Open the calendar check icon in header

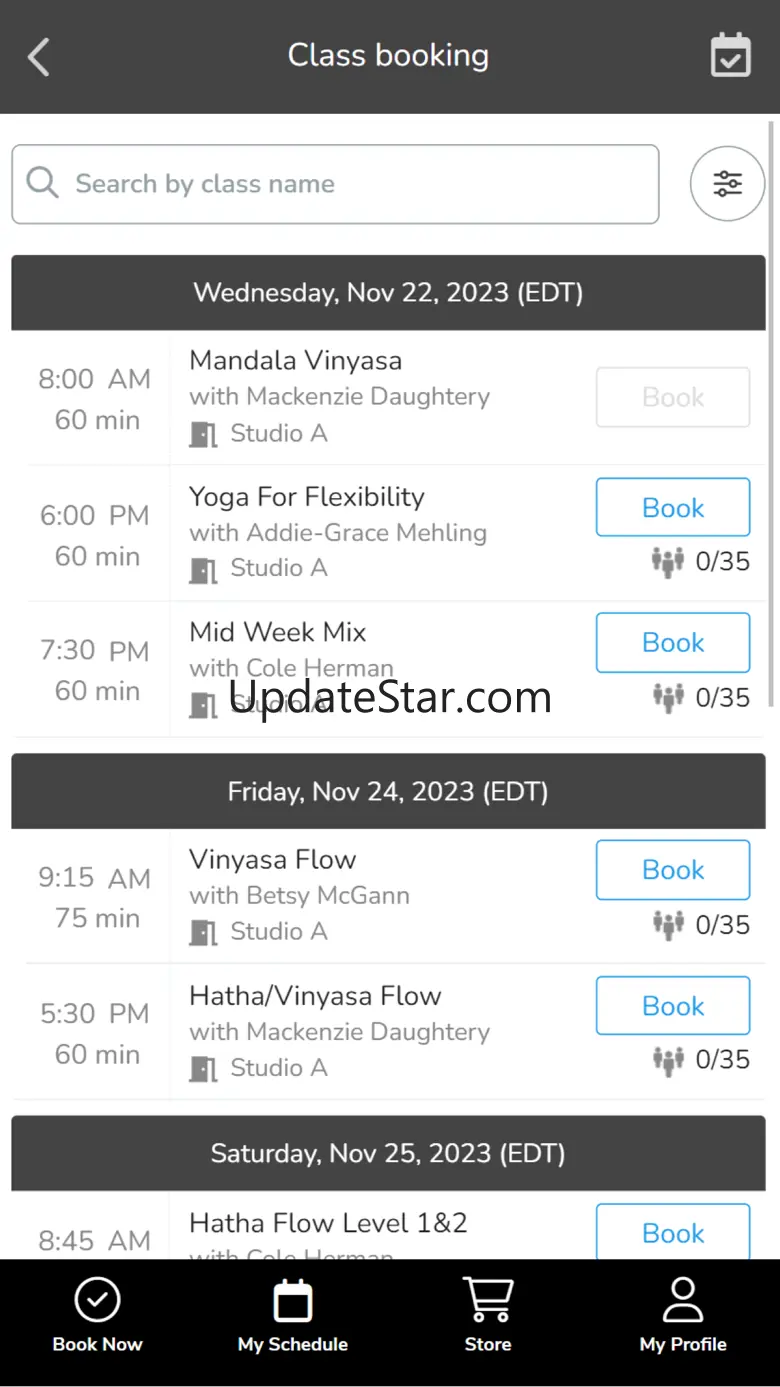coord(730,56)
